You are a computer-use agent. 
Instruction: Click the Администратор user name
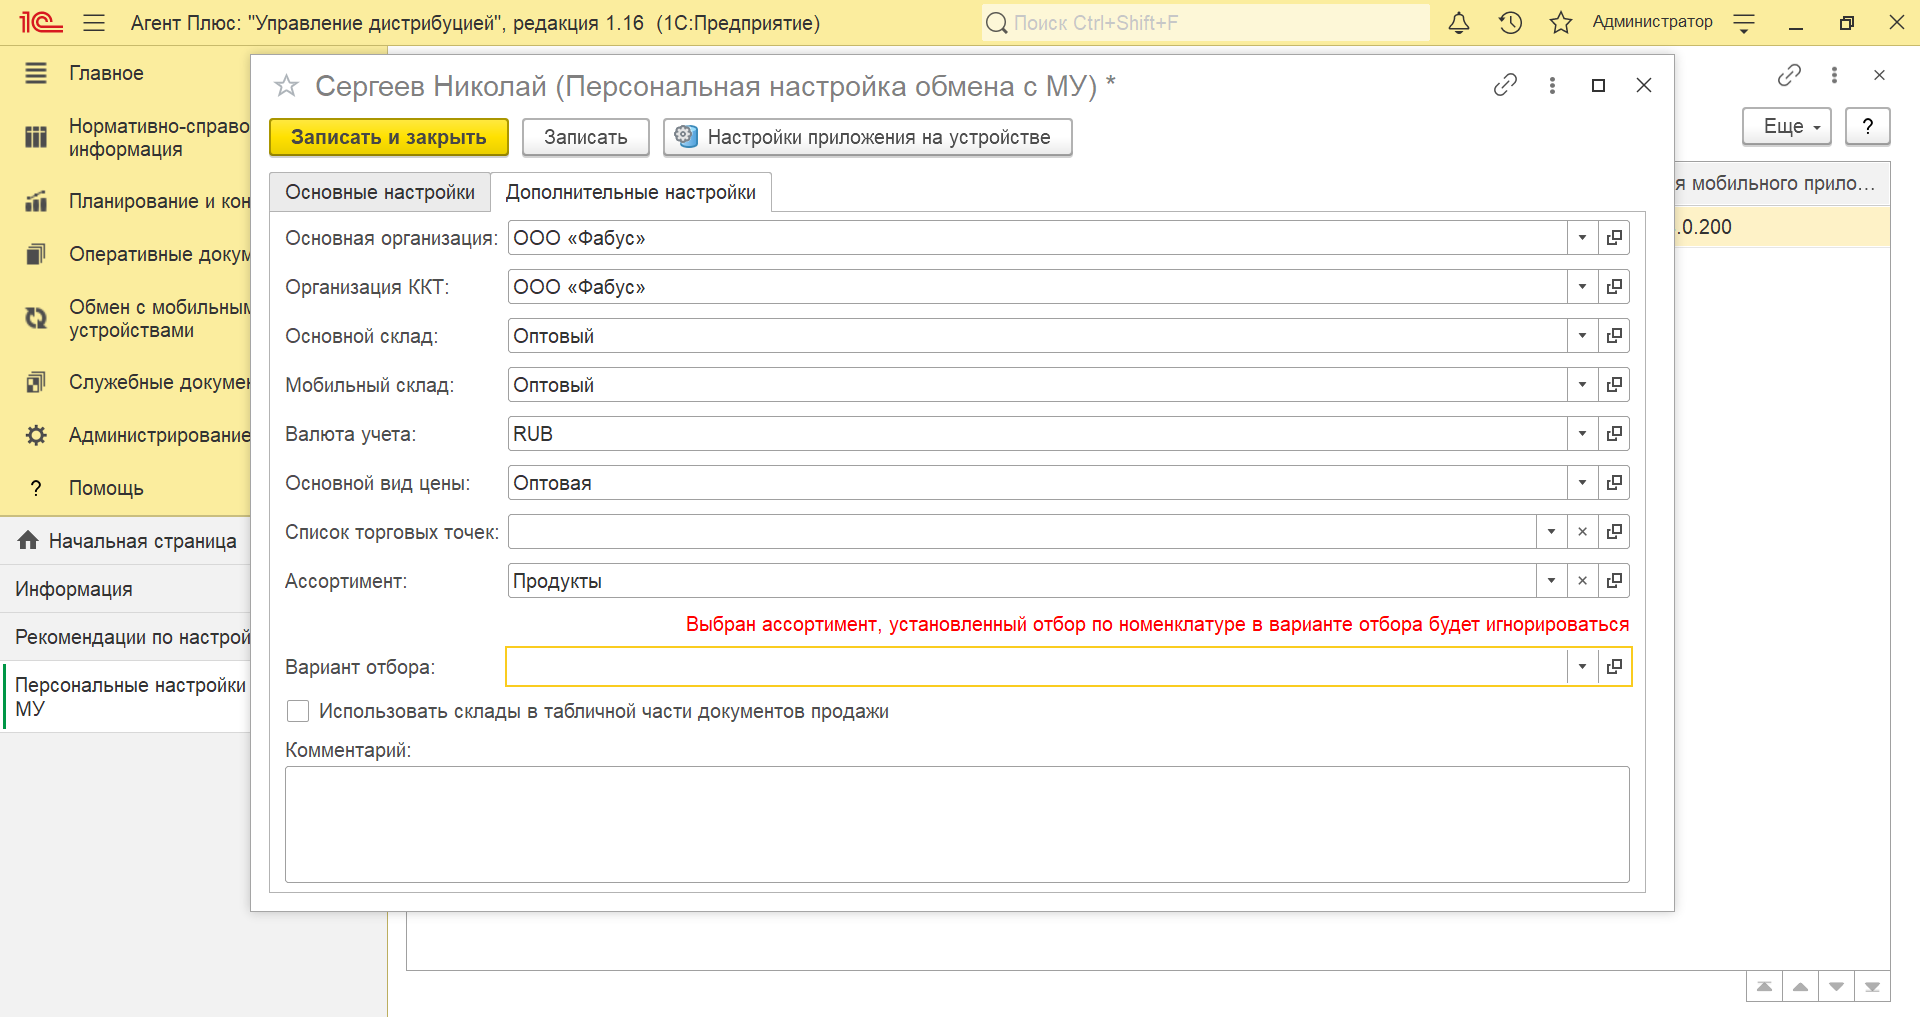[1652, 22]
